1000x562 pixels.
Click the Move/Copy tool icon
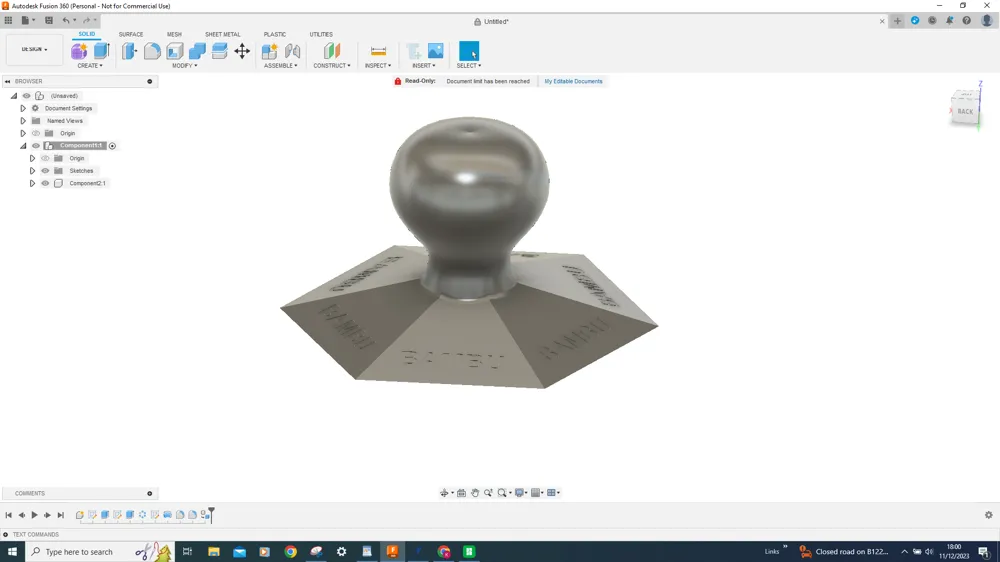[242, 51]
